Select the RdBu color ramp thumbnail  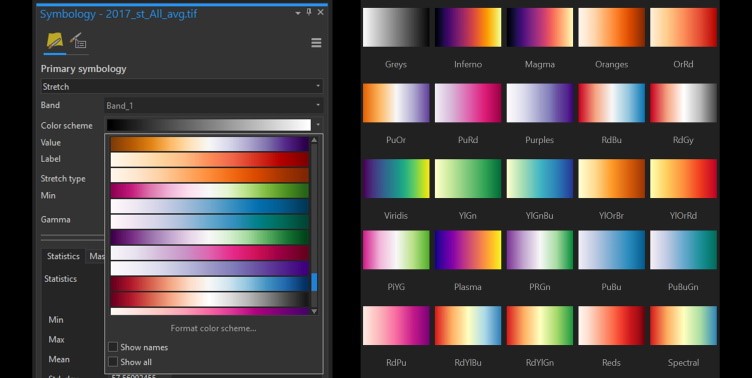(611, 103)
